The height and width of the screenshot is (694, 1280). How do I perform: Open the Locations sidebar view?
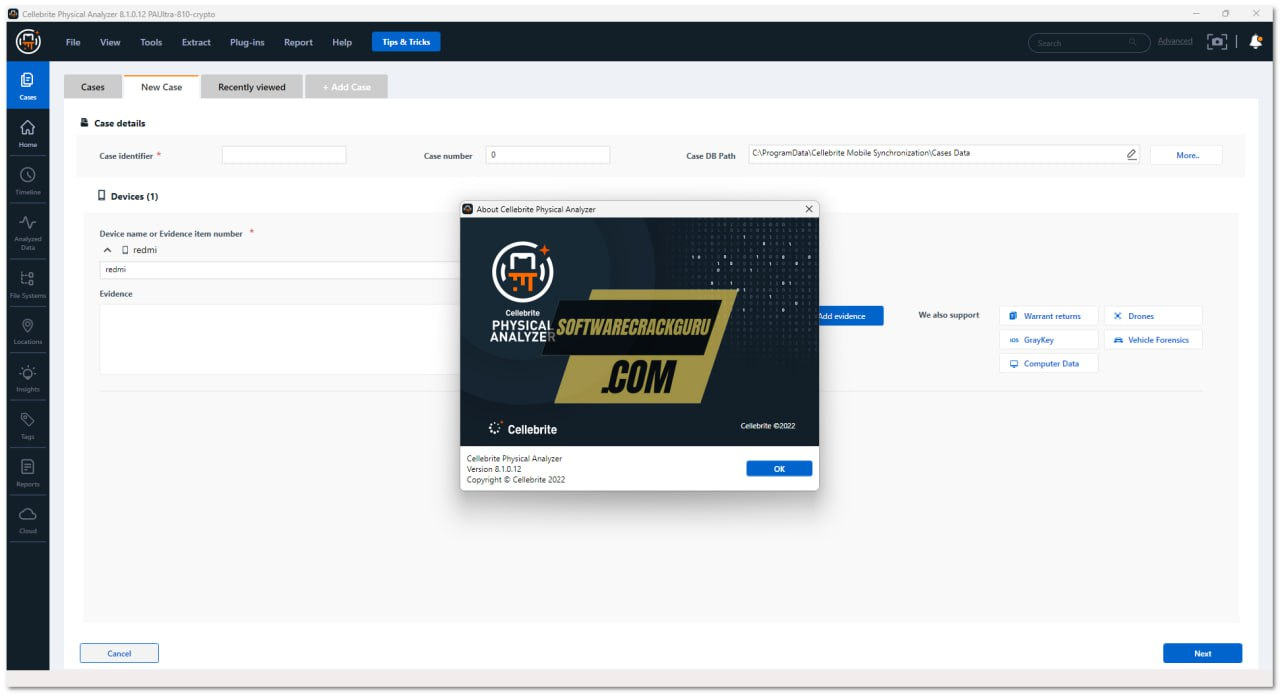tap(28, 331)
